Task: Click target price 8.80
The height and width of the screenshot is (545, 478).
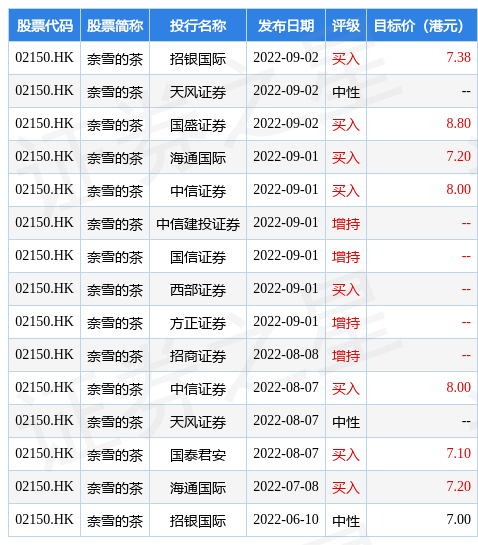Action: [x=459, y=124]
